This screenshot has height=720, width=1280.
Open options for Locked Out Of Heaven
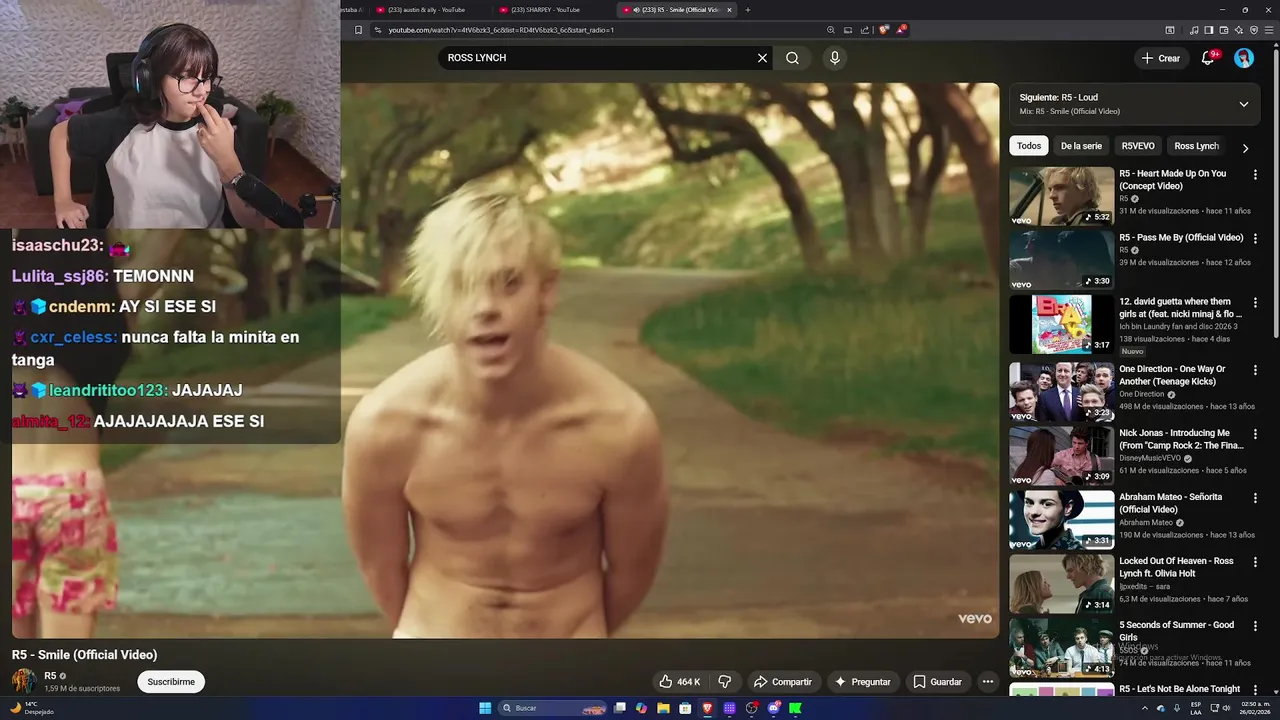[1255, 562]
